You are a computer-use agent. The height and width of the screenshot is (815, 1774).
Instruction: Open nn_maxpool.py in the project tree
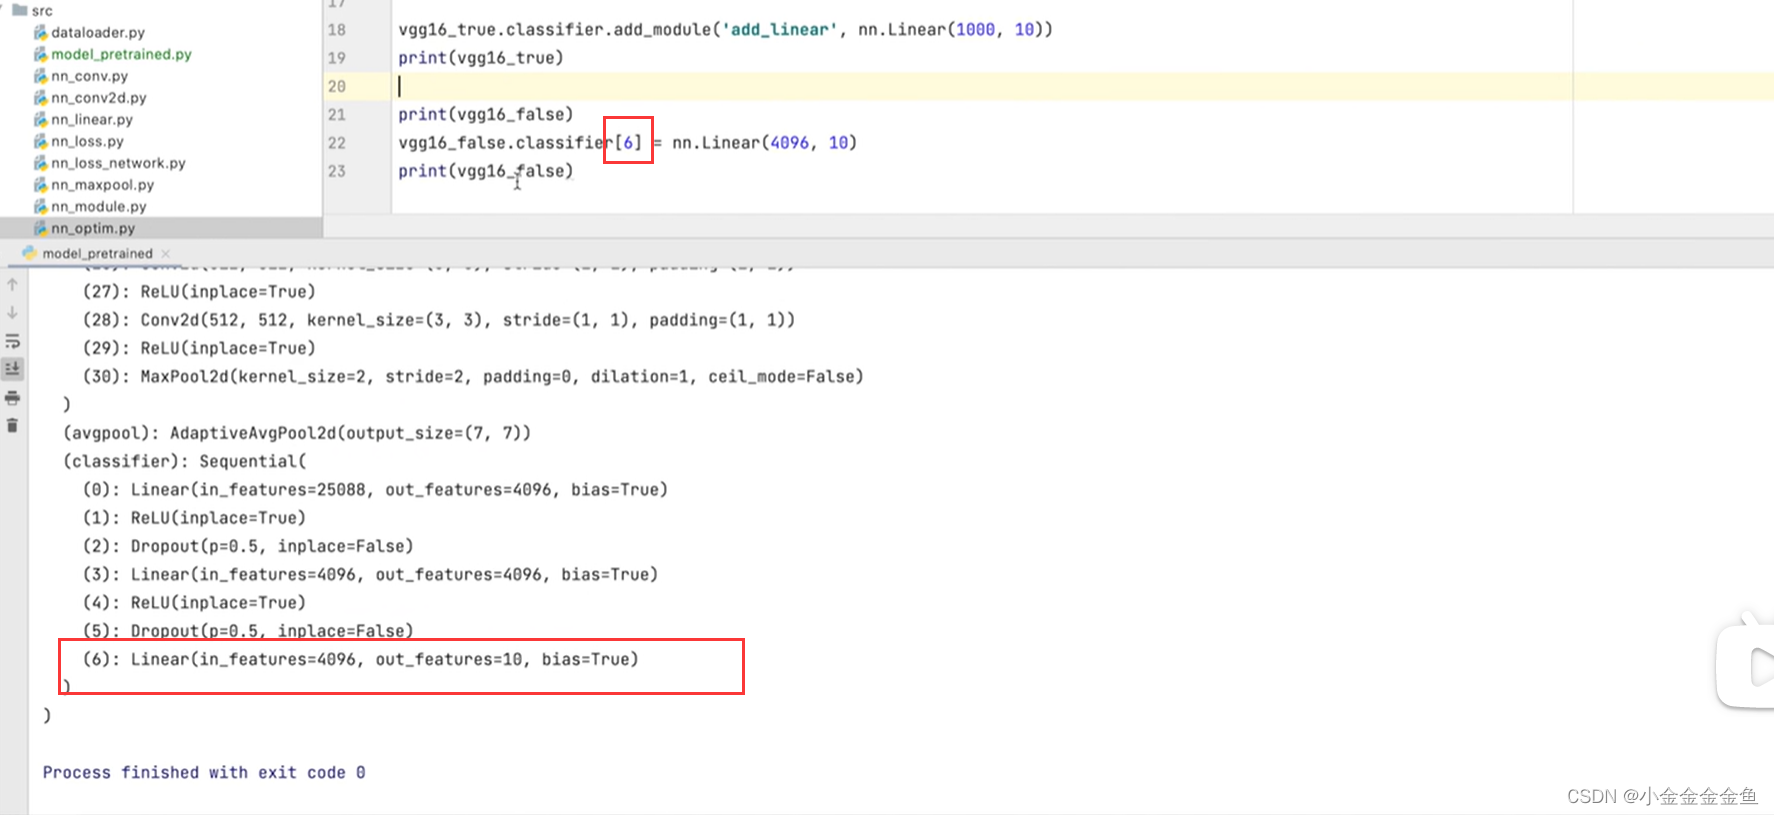coord(103,185)
